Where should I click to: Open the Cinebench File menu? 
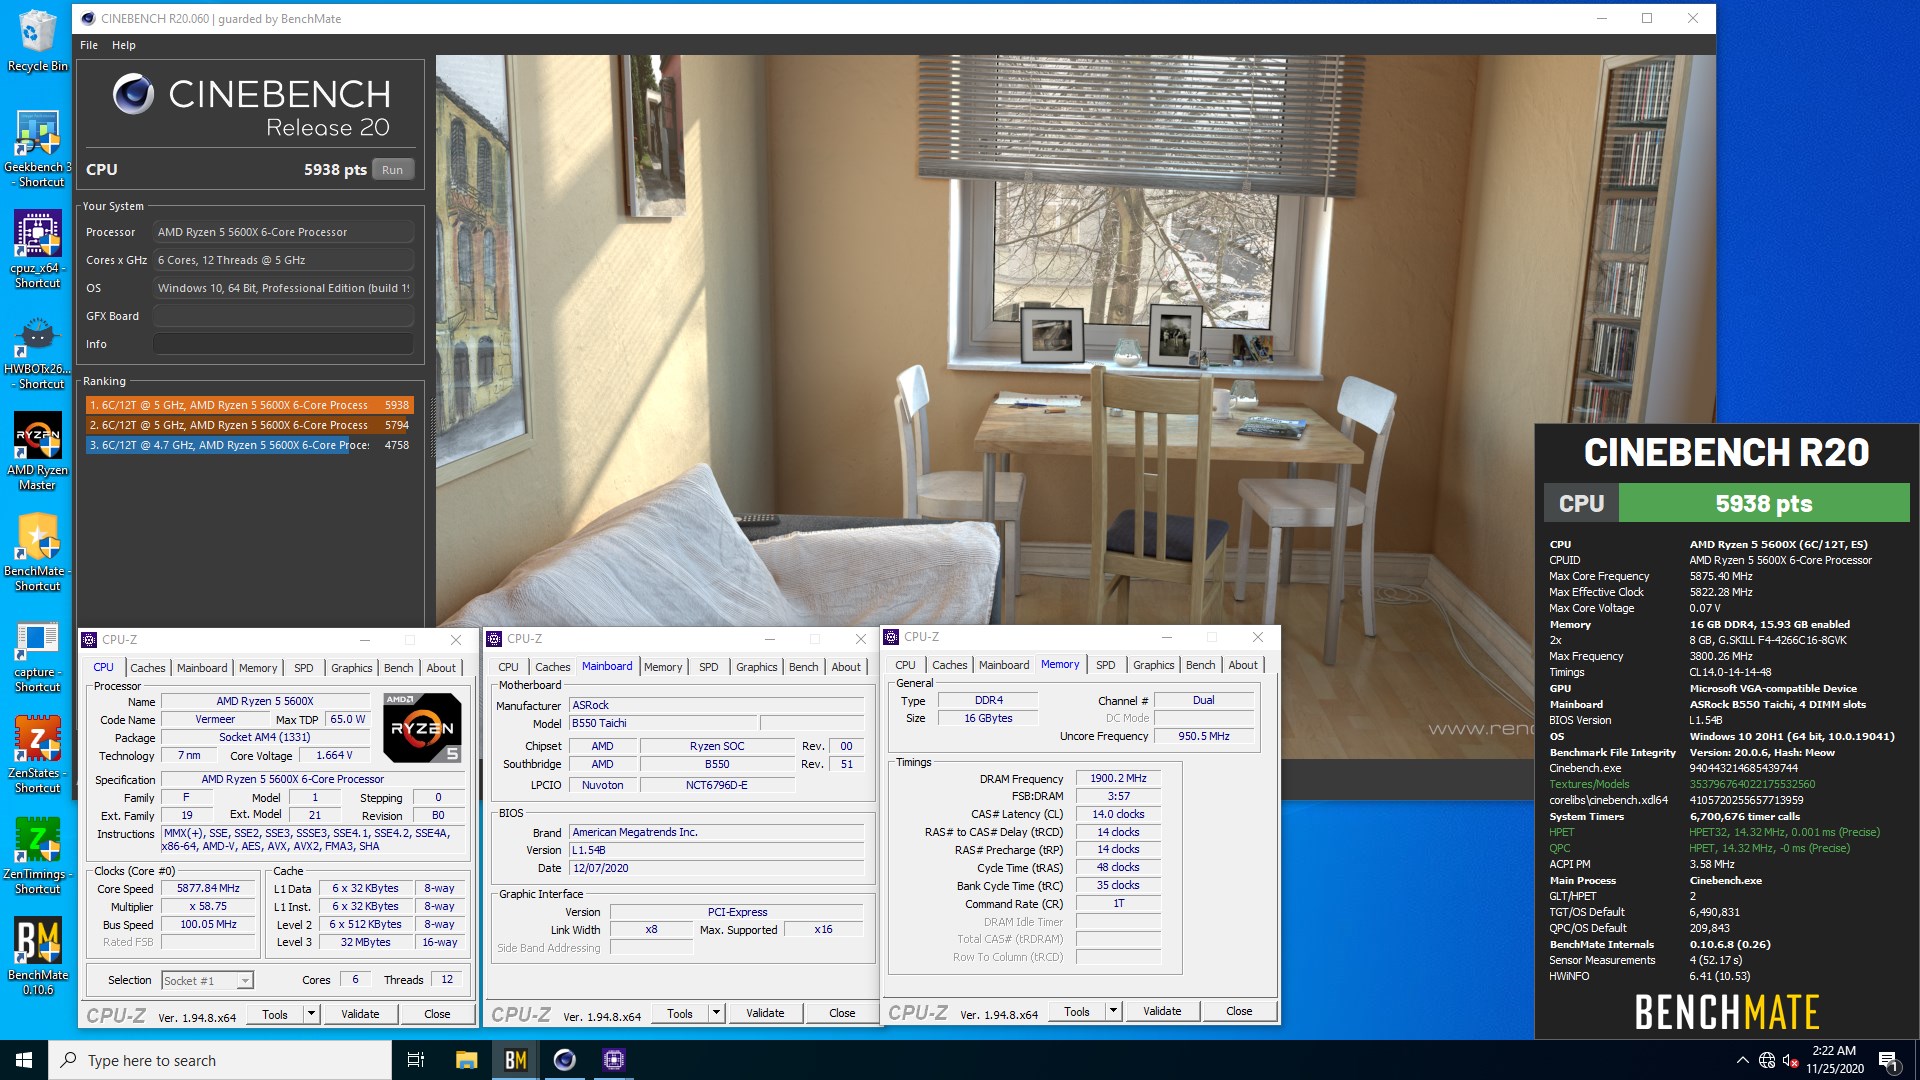[89, 45]
